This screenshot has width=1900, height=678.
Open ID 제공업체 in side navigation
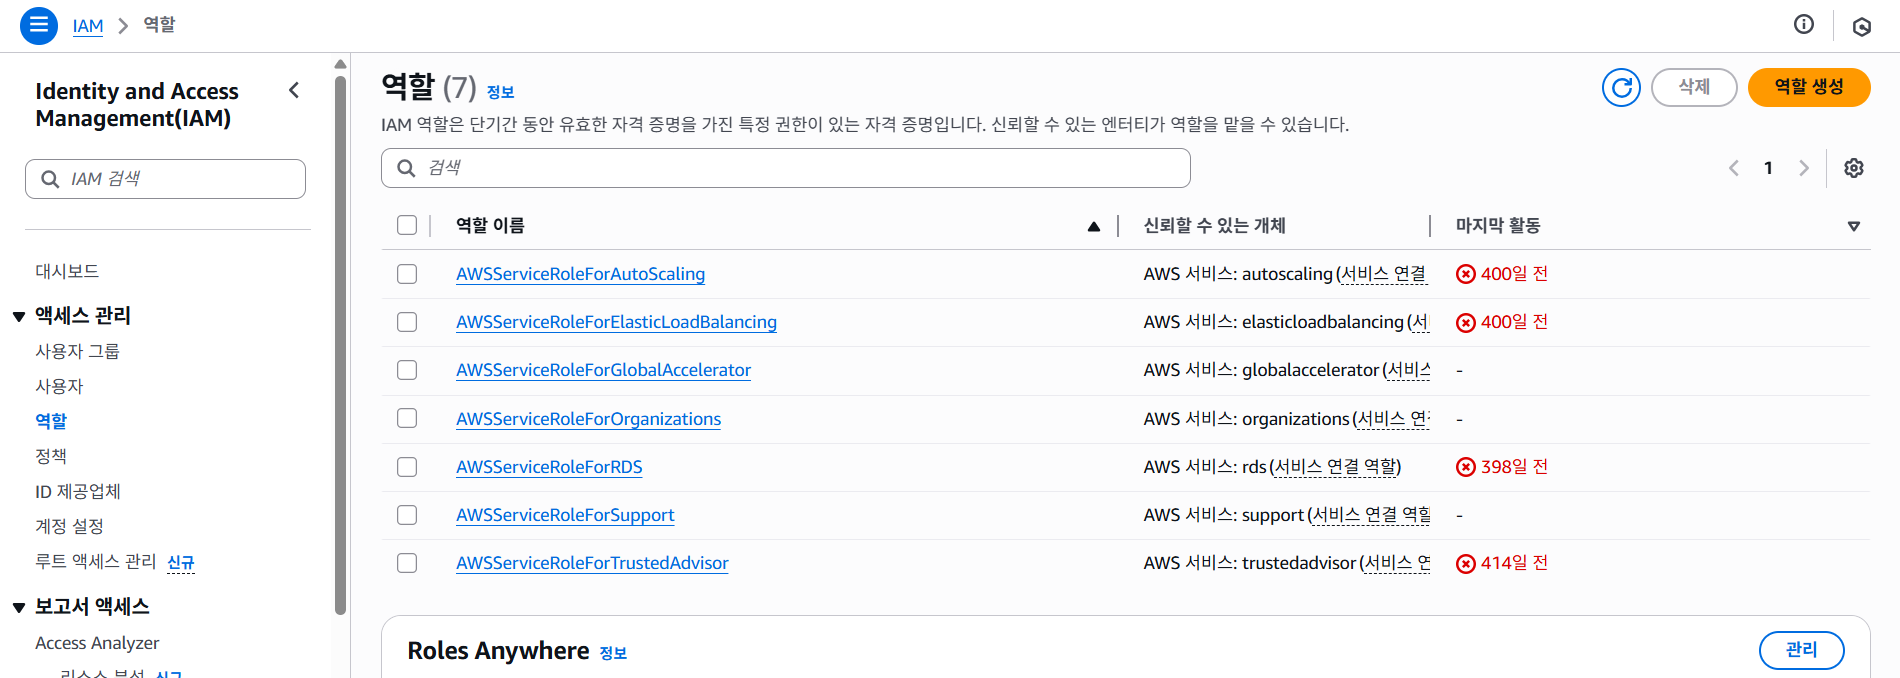[78, 491]
